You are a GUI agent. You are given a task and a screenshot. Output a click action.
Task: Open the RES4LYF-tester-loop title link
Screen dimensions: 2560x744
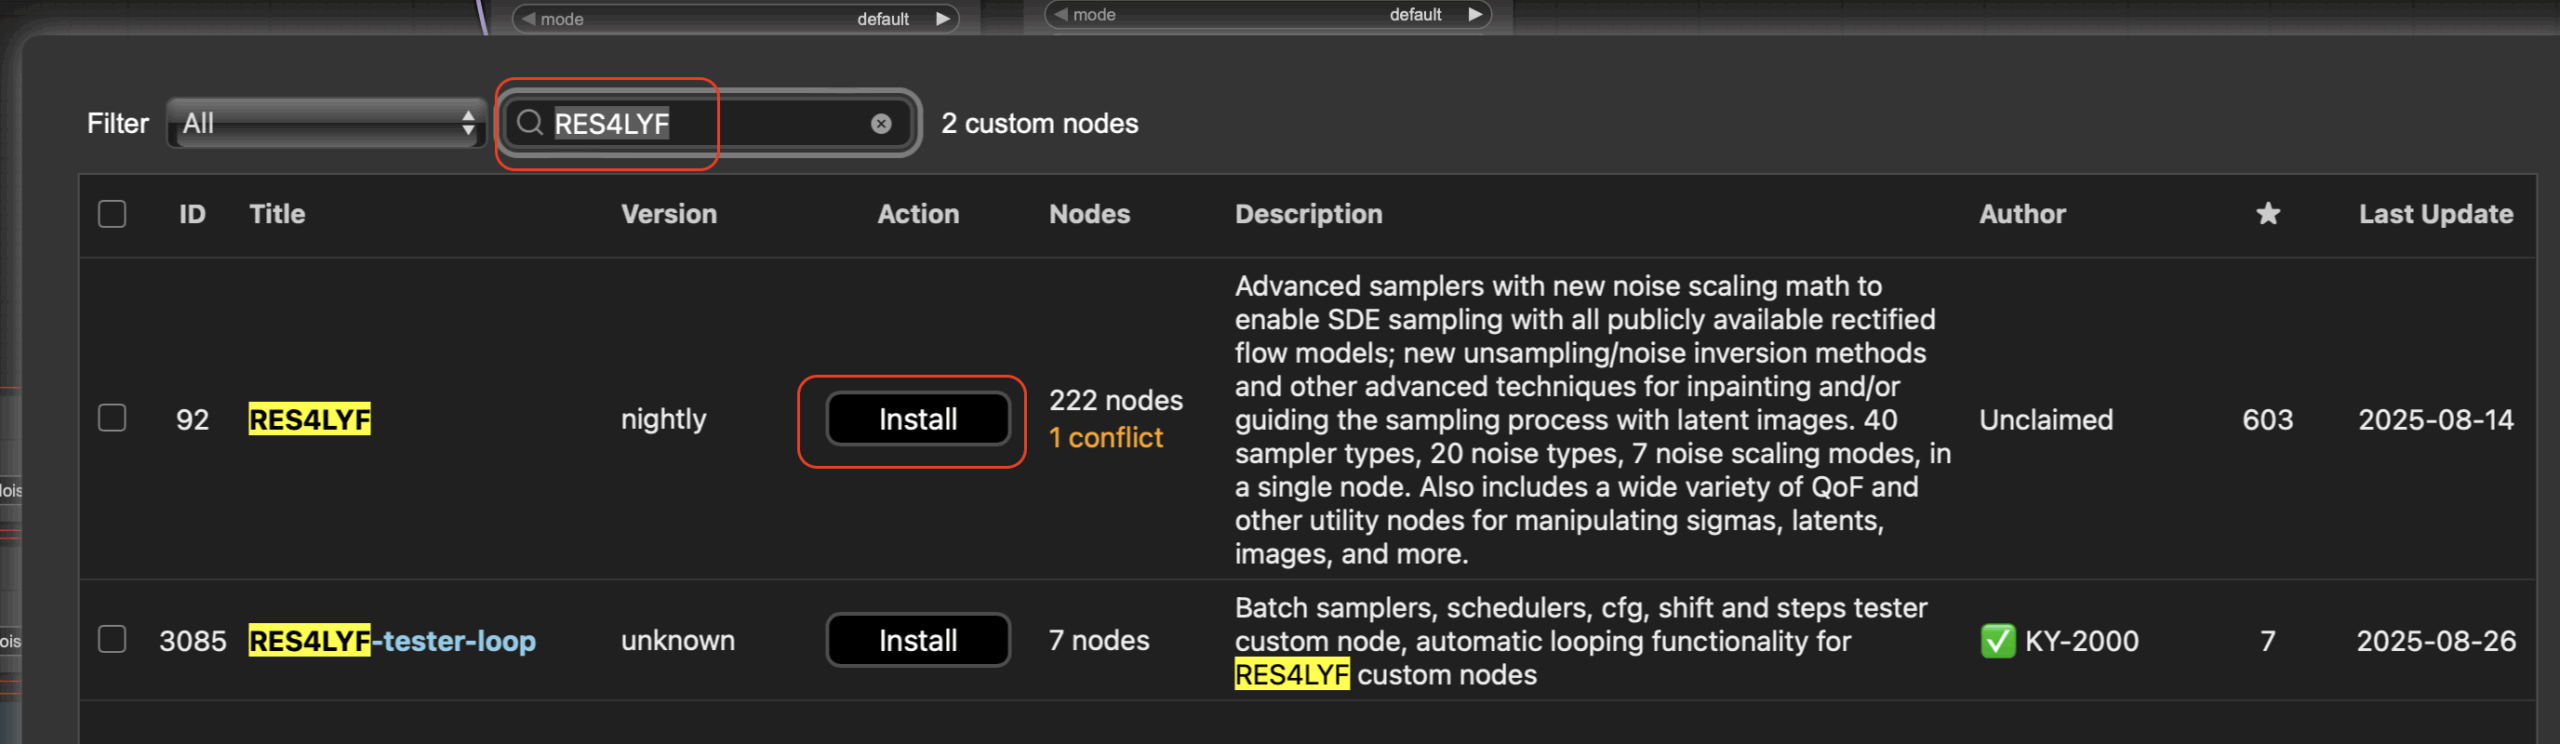pos(392,641)
